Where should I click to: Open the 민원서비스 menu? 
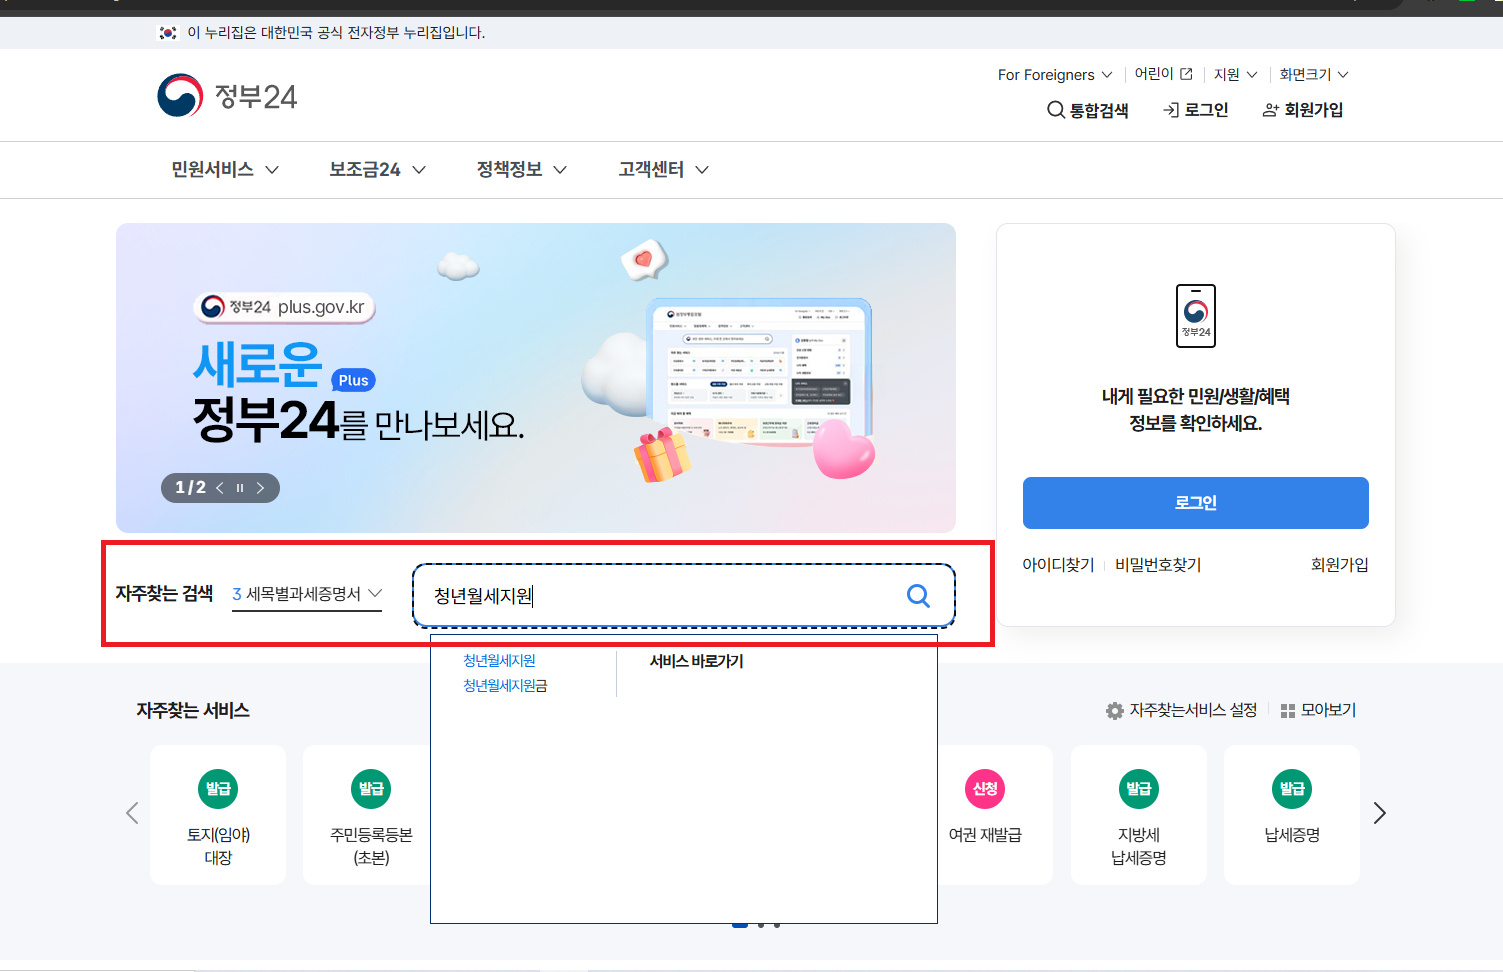point(225,170)
